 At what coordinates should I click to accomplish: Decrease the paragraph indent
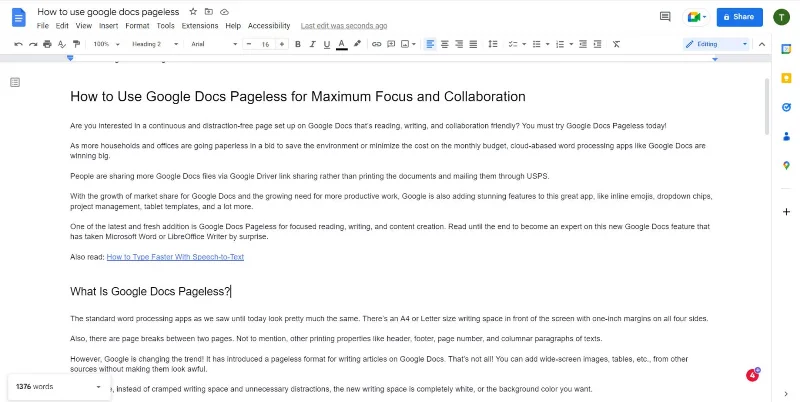click(x=583, y=44)
